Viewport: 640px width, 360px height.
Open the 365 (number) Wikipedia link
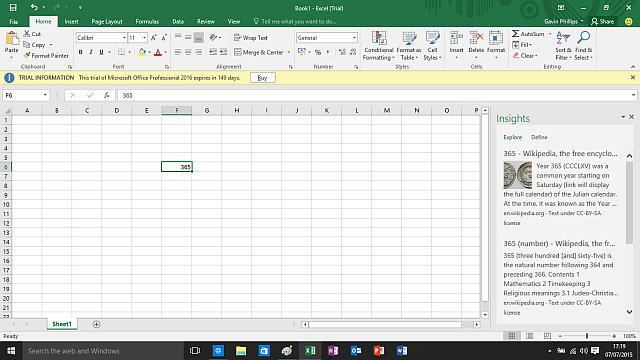pos(559,243)
